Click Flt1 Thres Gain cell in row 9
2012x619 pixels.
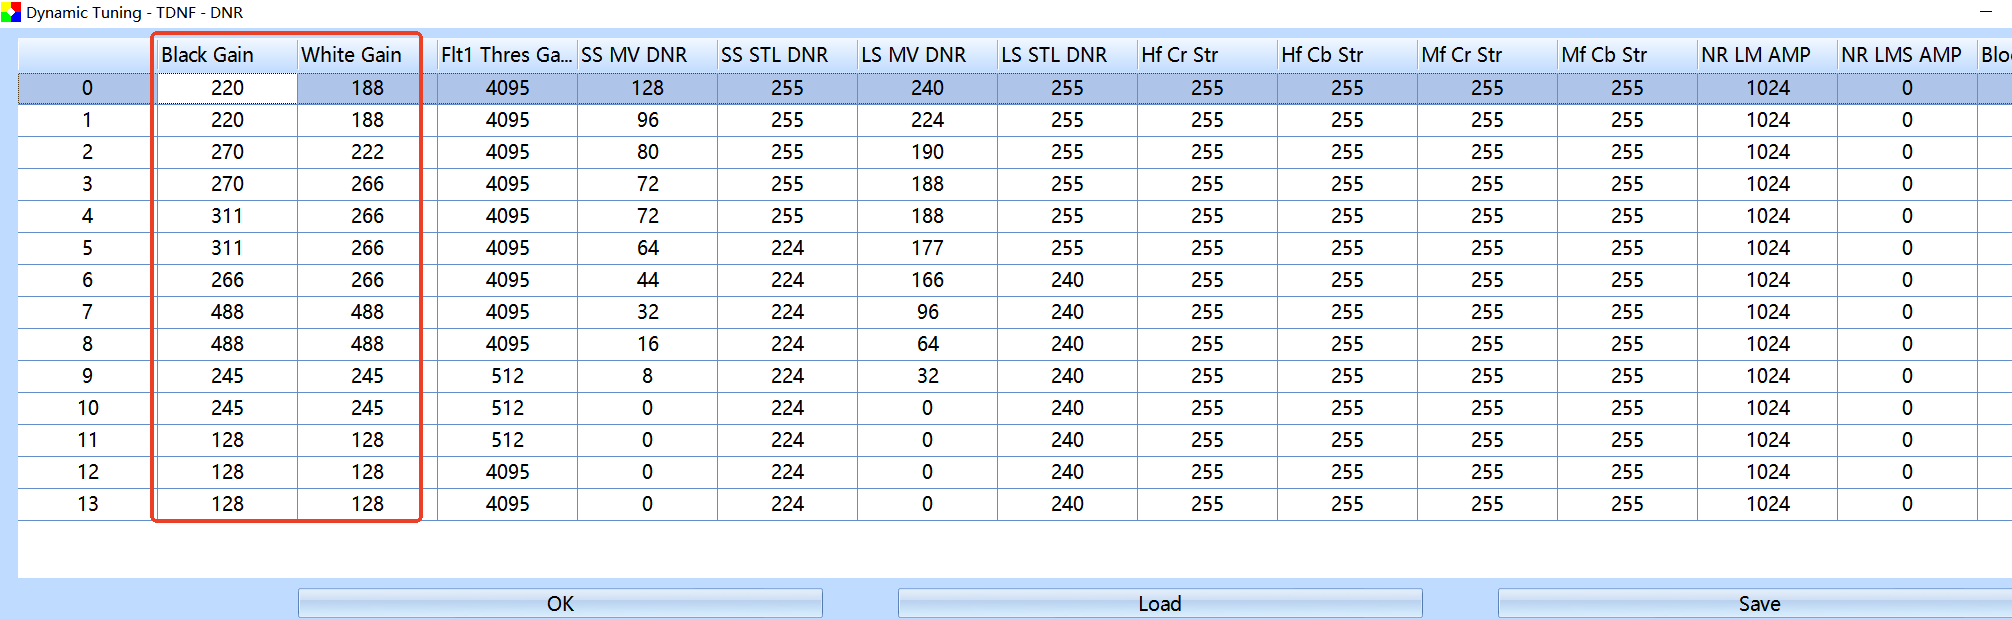click(507, 376)
